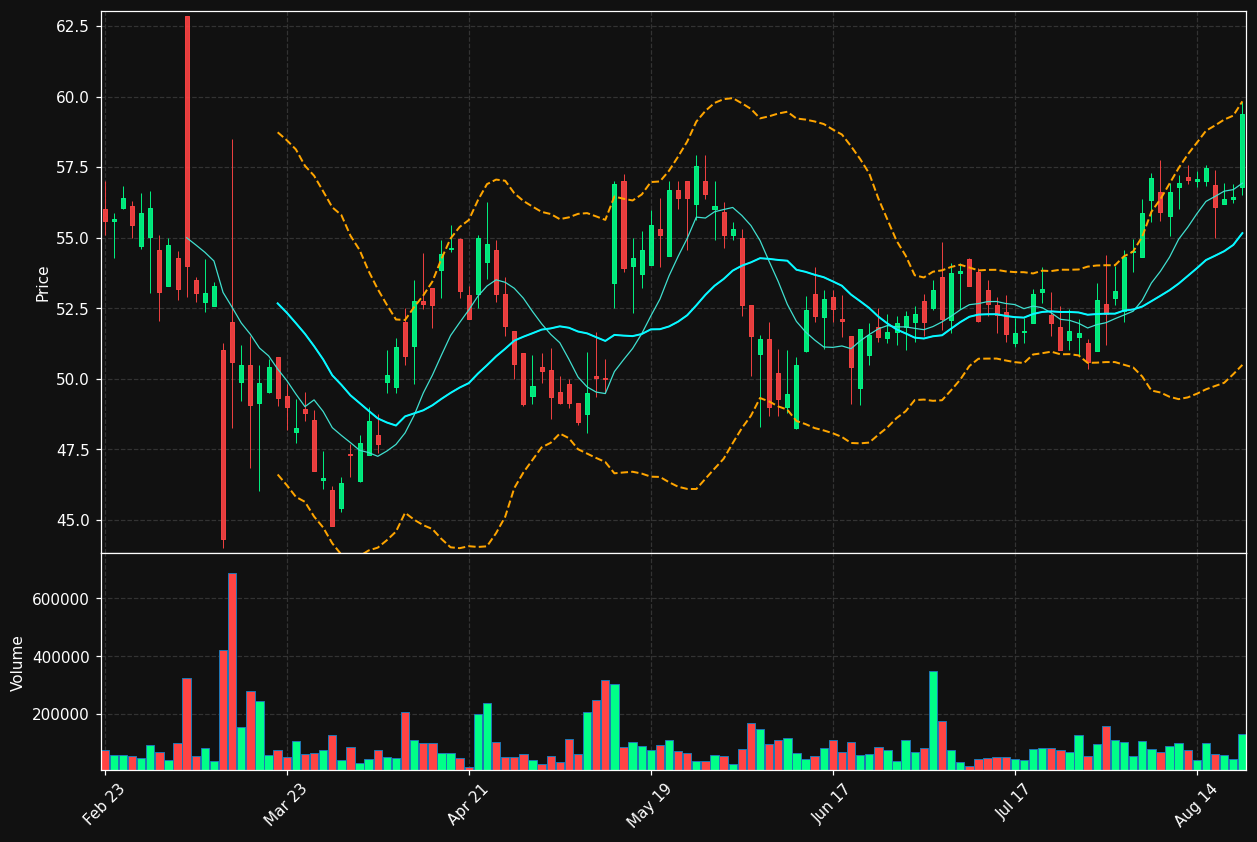Click the 57.5 price axis label

tap(73, 167)
